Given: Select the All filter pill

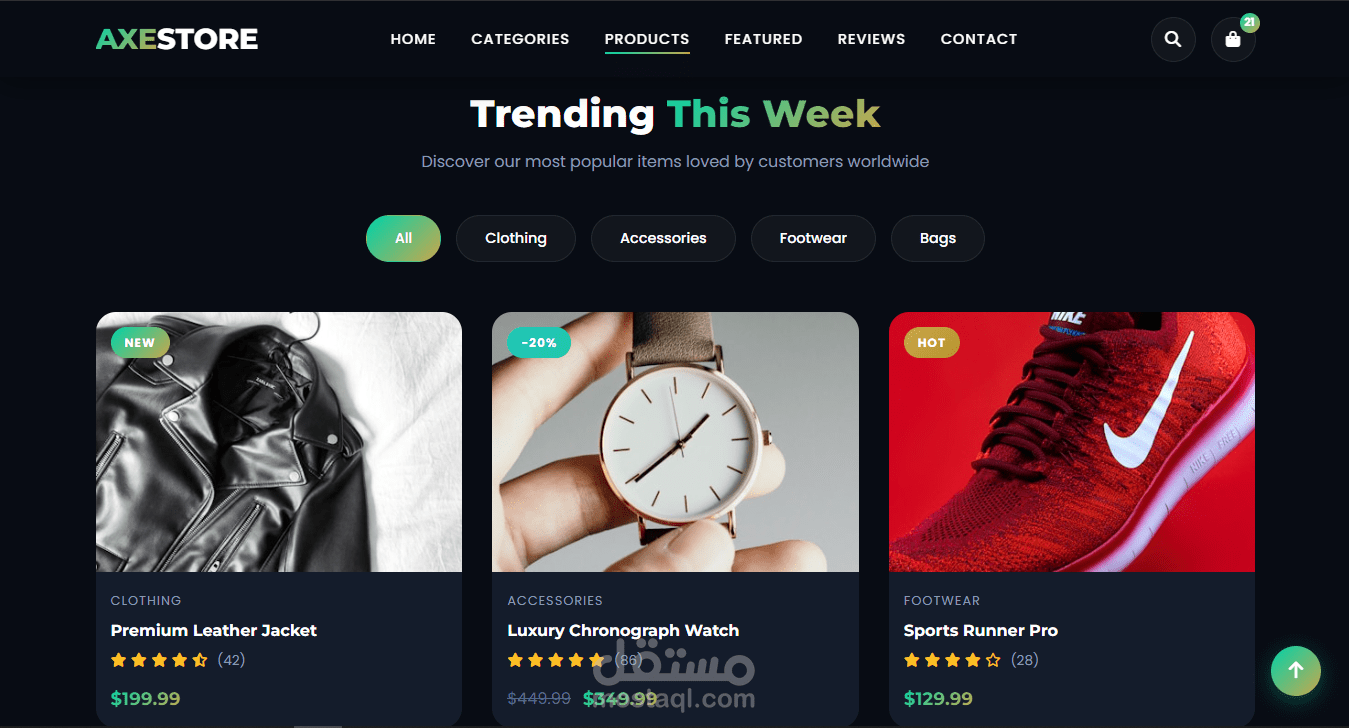Looking at the screenshot, I should pyautogui.click(x=403, y=238).
